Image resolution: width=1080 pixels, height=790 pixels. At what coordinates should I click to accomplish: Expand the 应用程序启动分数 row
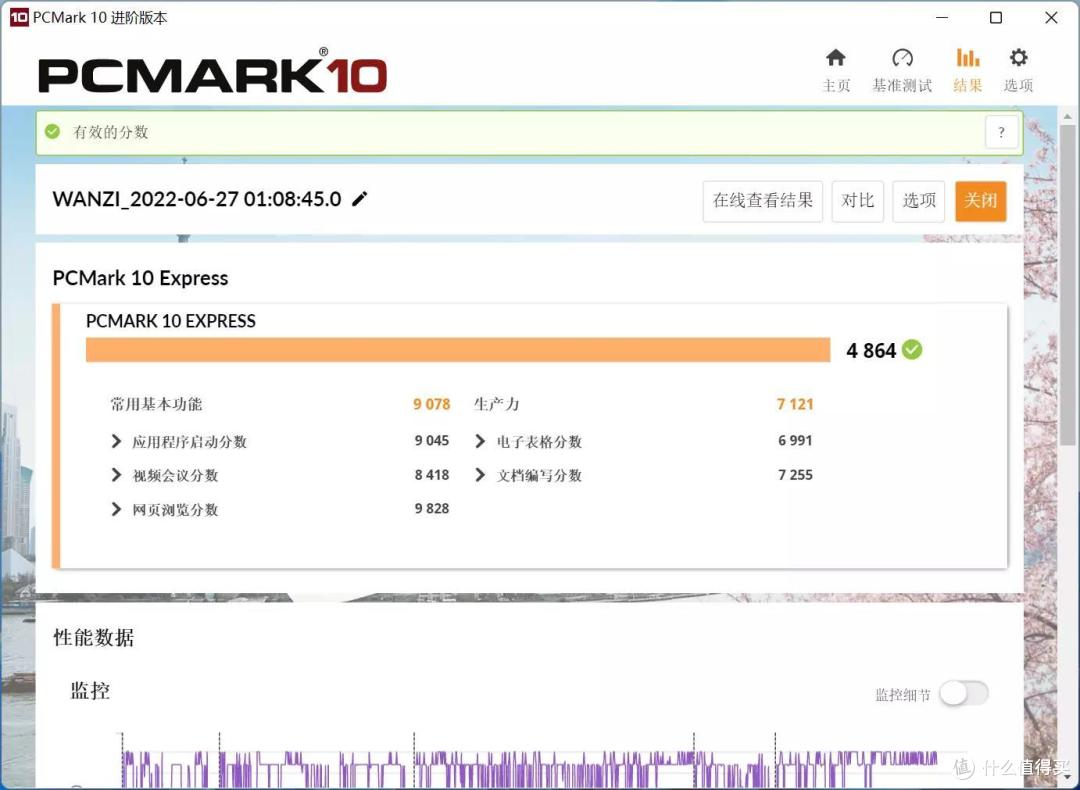(x=116, y=441)
